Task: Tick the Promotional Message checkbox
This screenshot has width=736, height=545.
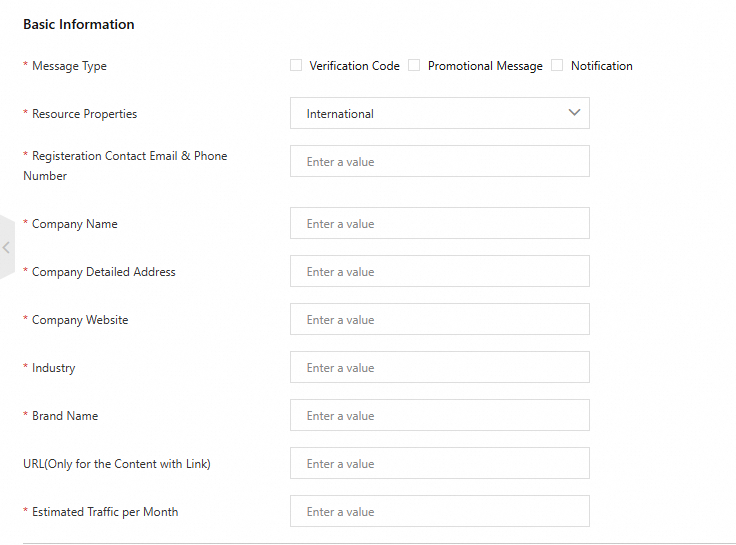Action: click(414, 66)
